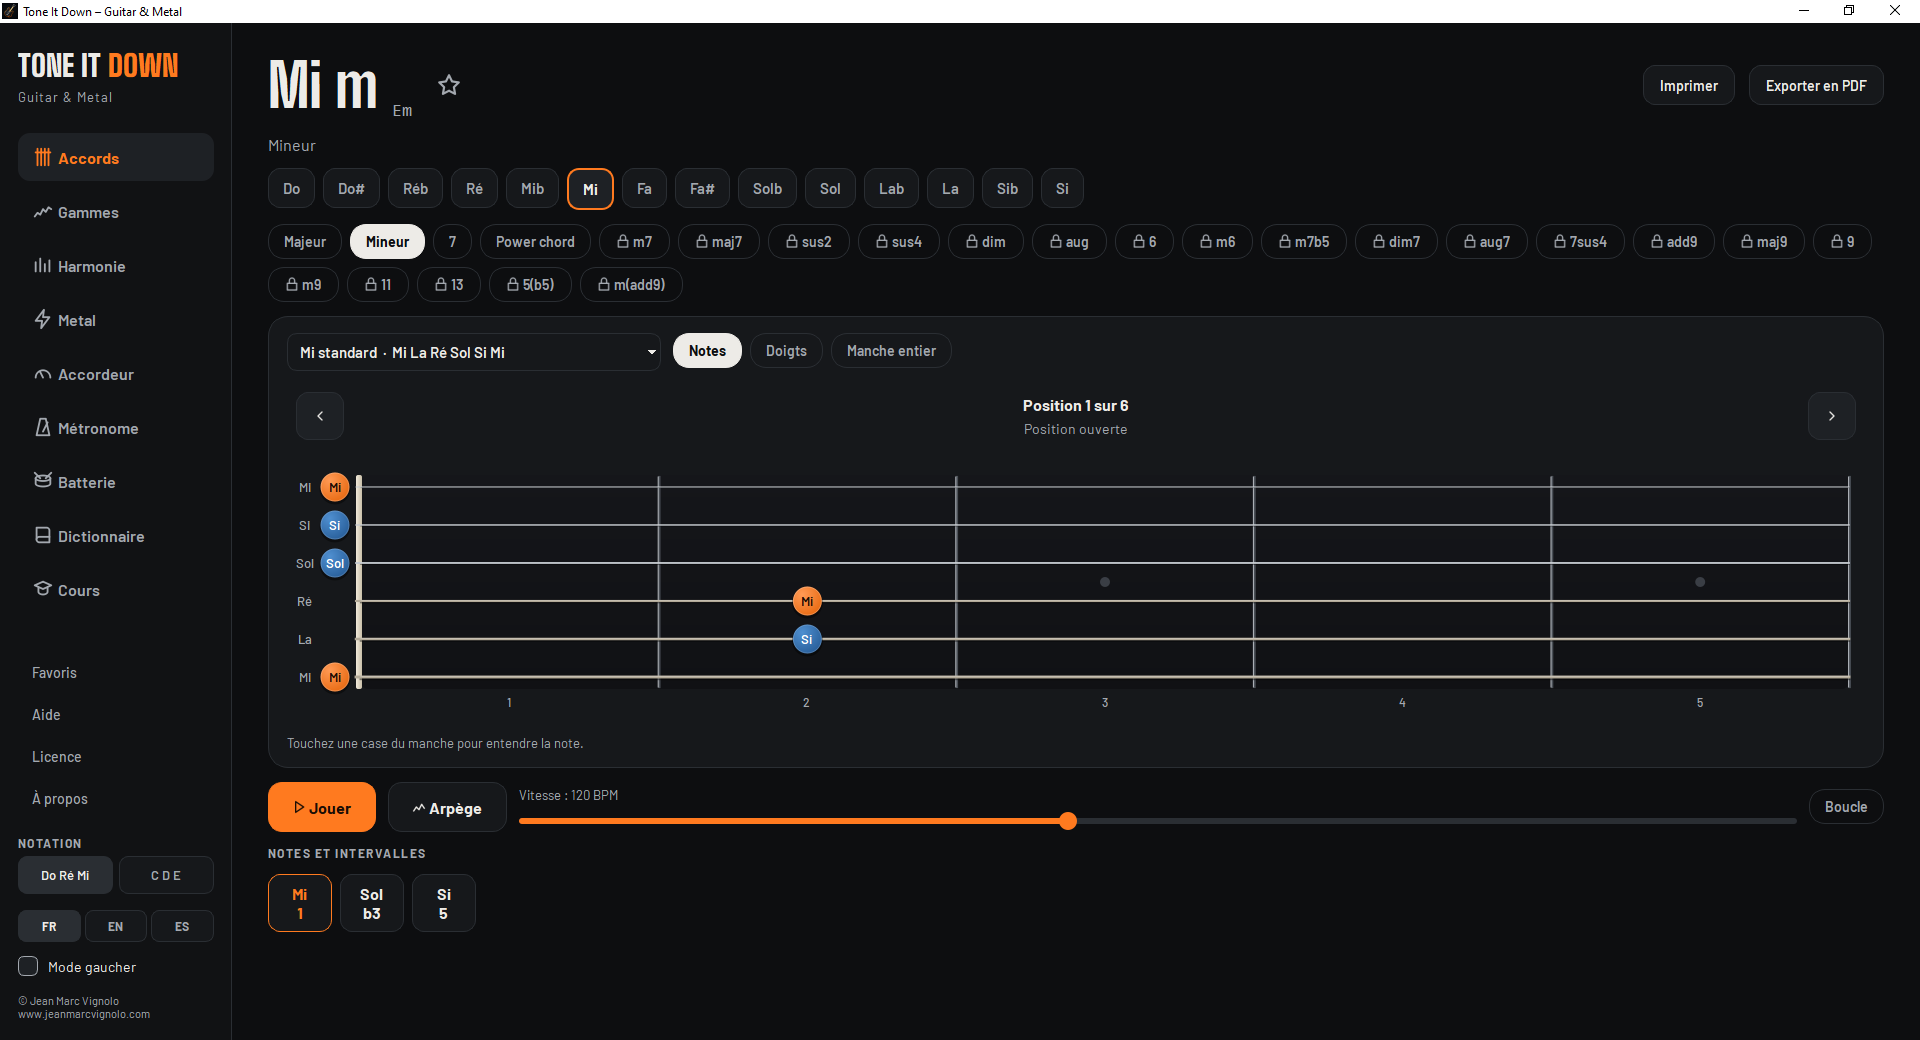Open the Cours graduation cap icon
This screenshot has height=1040, width=1920.
43,589
